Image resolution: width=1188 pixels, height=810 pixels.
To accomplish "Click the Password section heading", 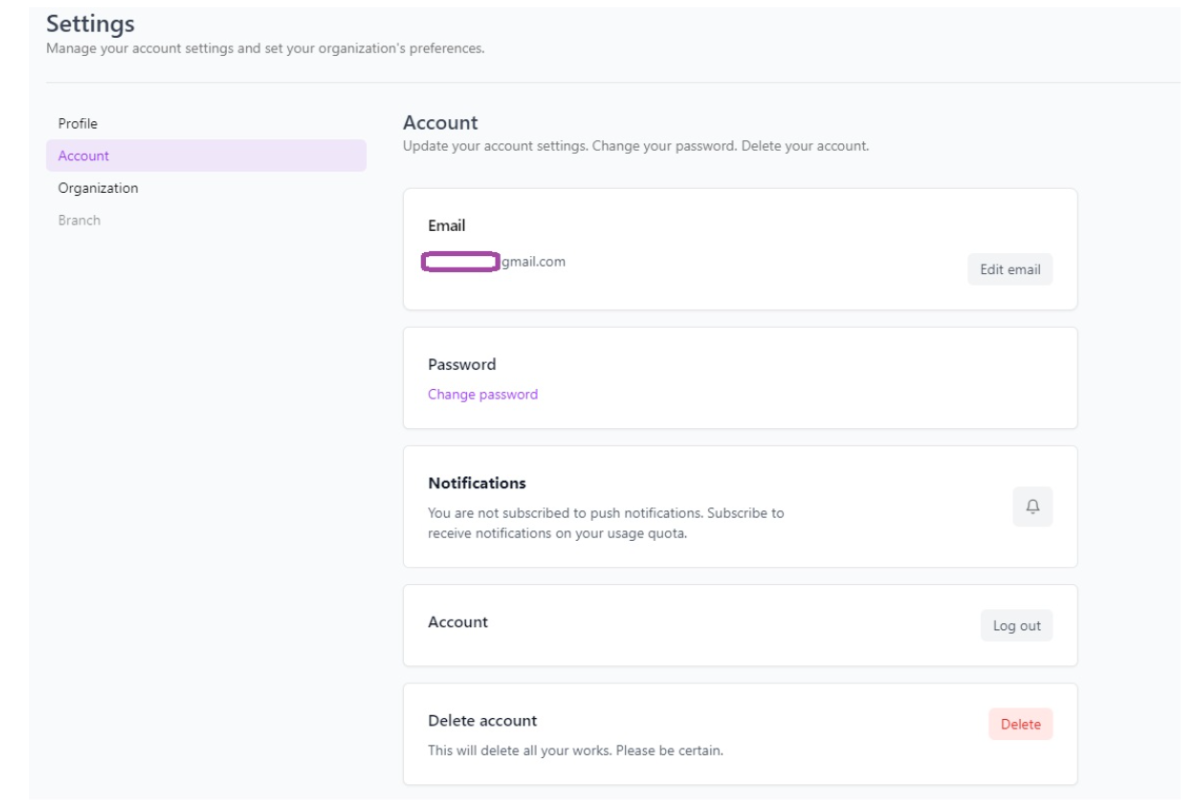I will coord(457,362).
